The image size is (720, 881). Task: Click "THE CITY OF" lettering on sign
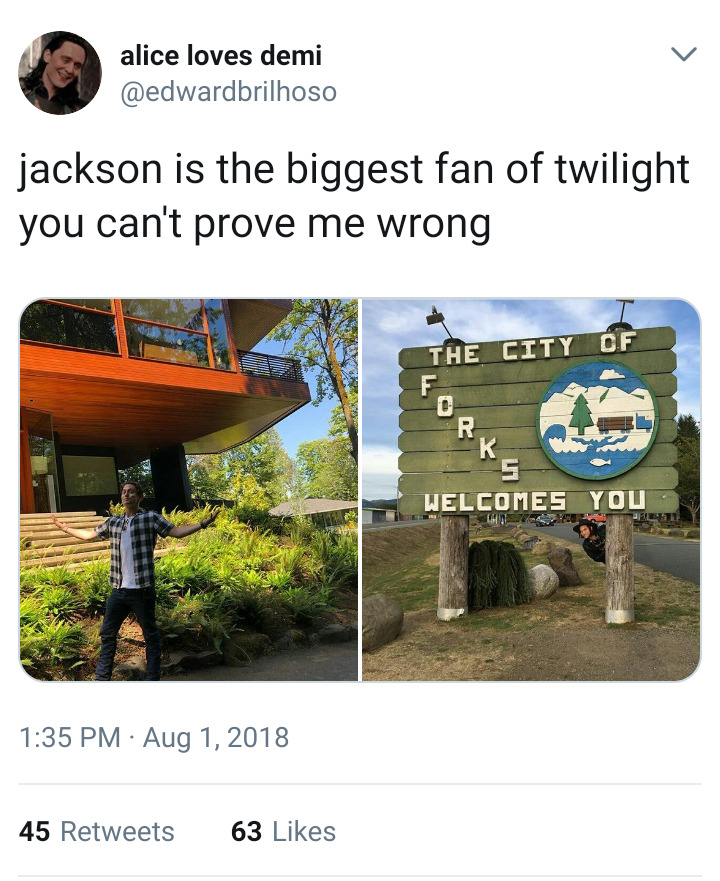coord(533,348)
